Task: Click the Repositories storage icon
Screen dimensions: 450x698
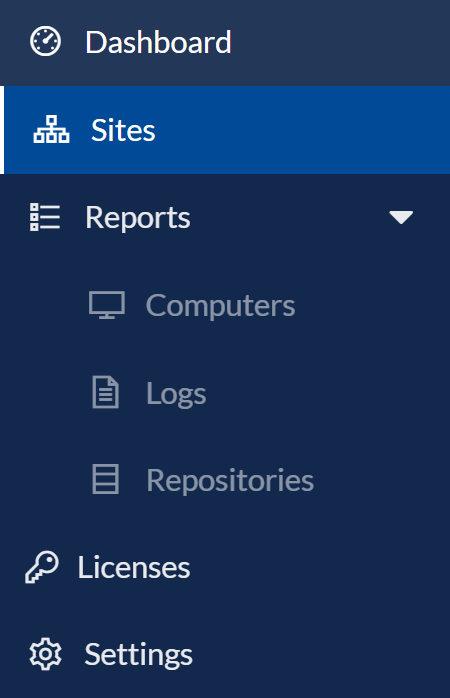Action: point(105,479)
